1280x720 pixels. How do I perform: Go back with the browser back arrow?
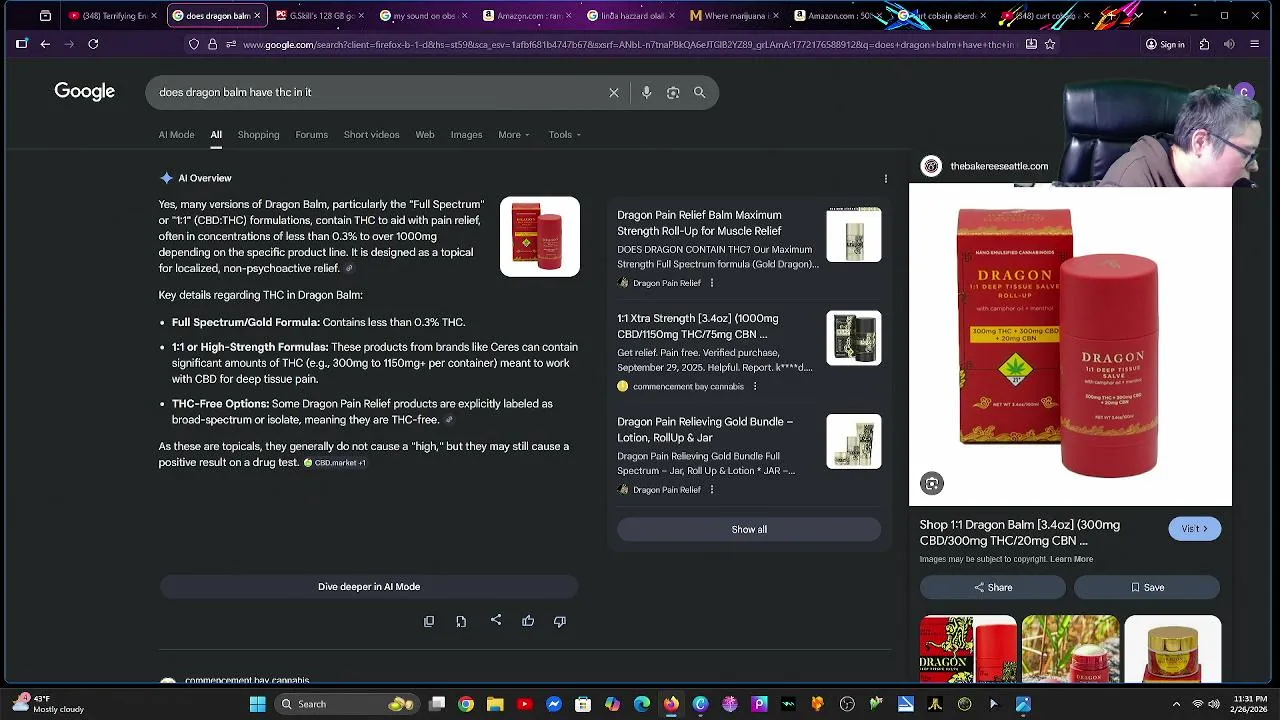pyautogui.click(x=45, y=44)
